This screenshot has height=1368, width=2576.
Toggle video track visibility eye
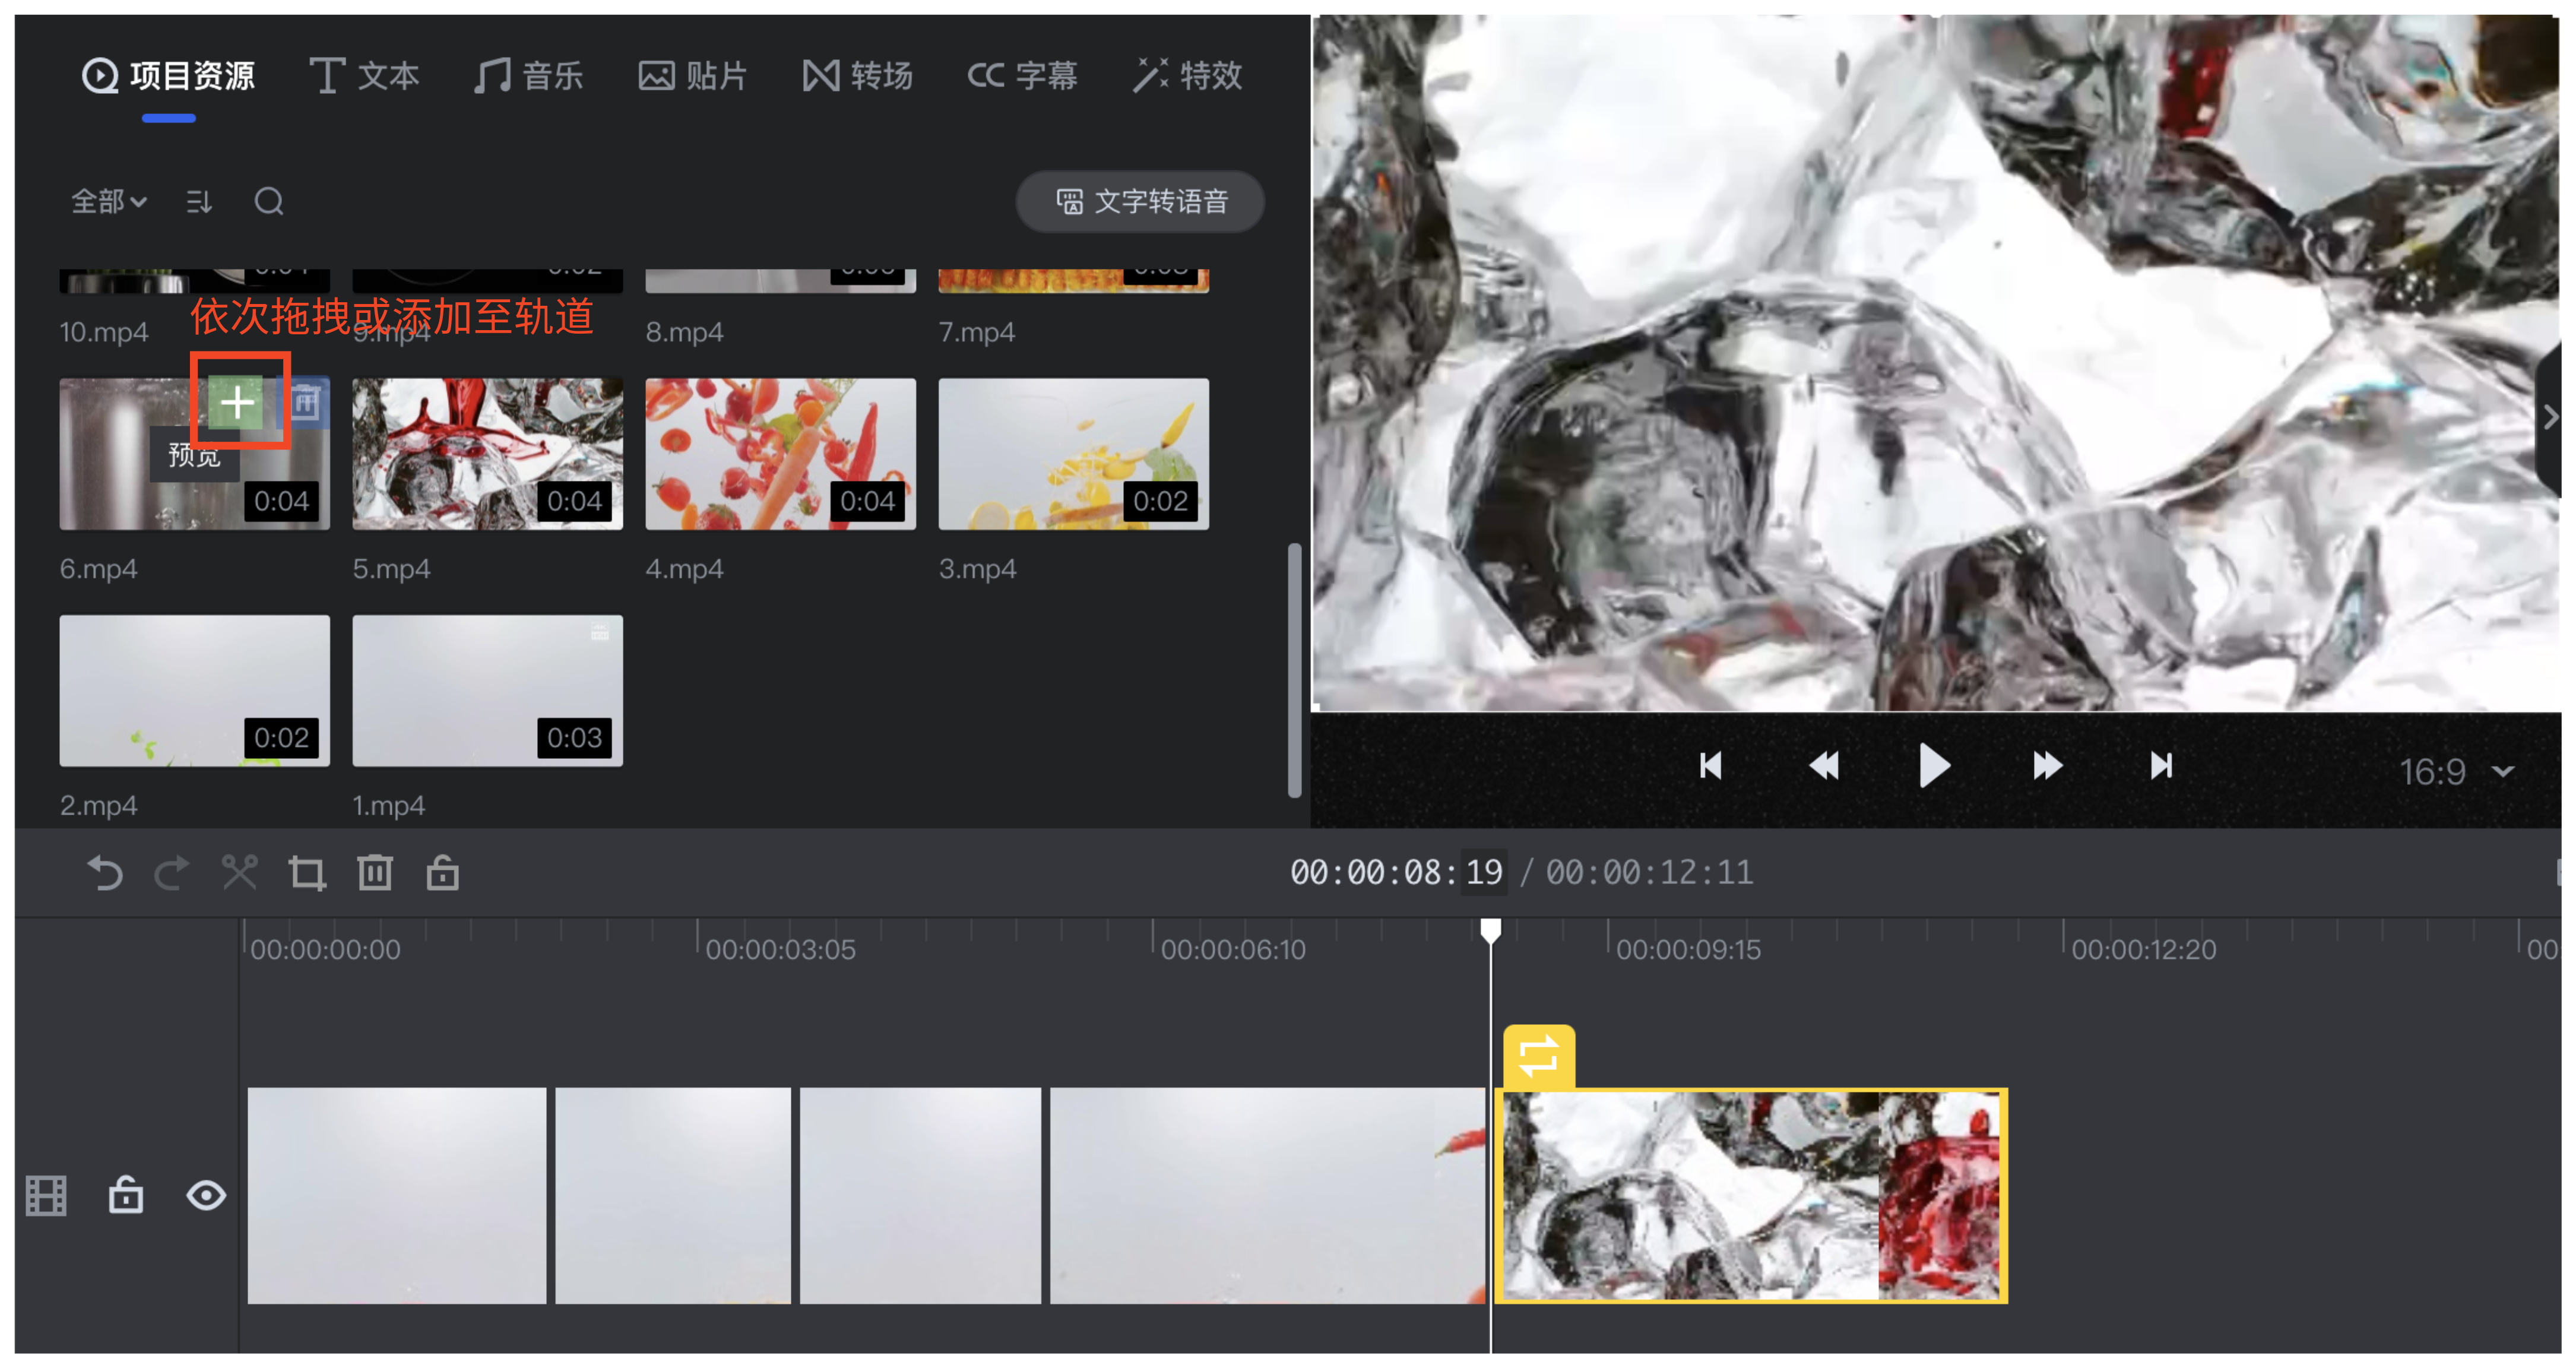point(206,1195)
